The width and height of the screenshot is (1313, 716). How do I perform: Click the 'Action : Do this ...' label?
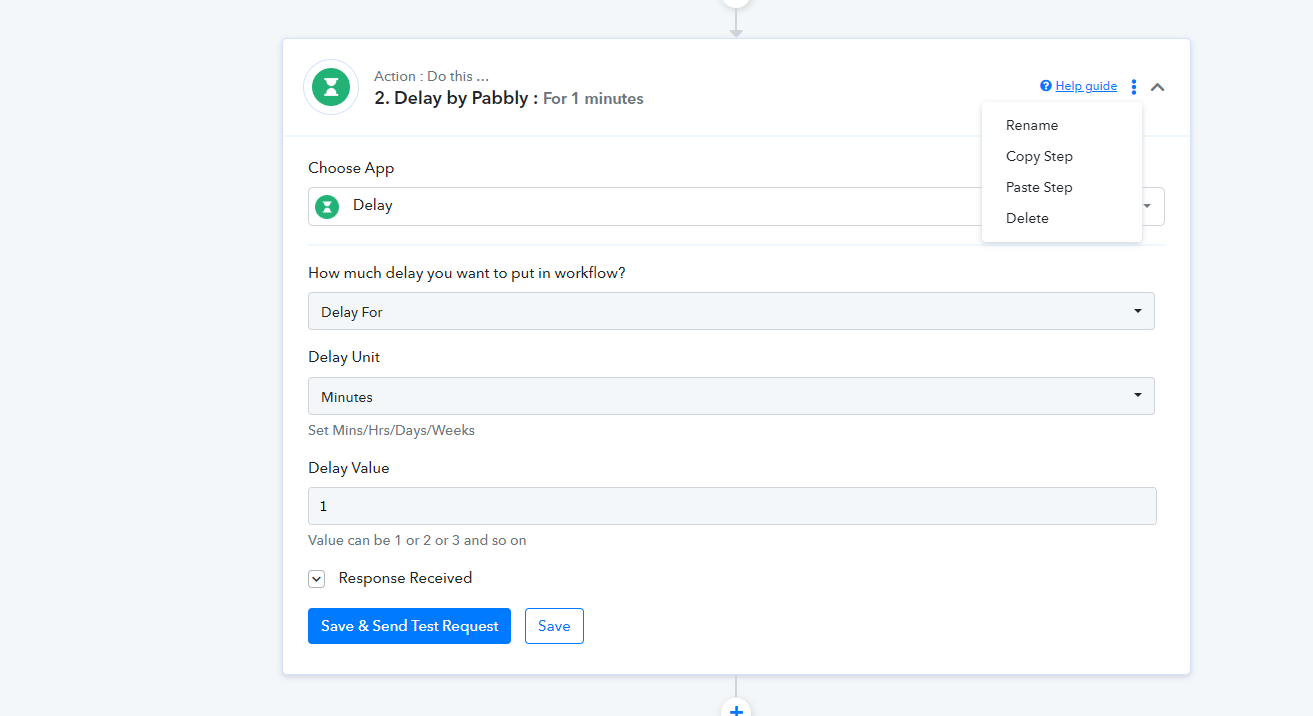[x=431, y=76]
